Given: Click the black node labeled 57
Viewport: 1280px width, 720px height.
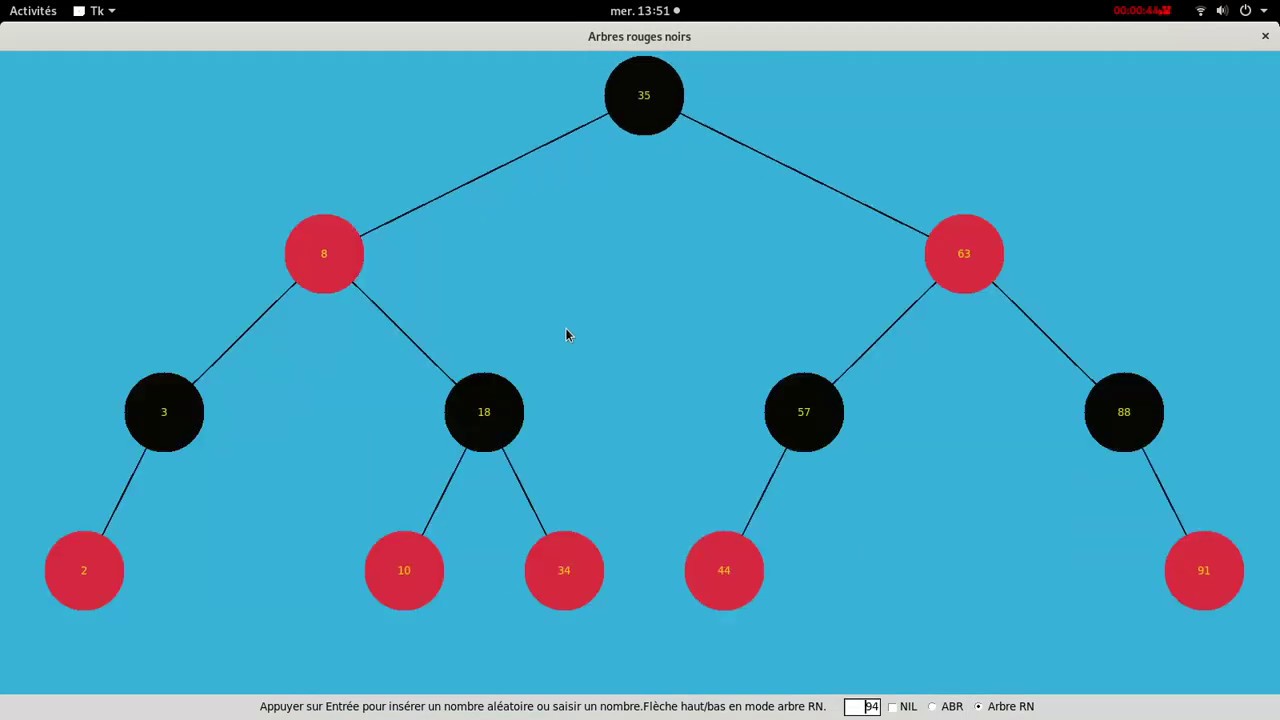Looking at the screenshot, I should click(x=804, y=412).
